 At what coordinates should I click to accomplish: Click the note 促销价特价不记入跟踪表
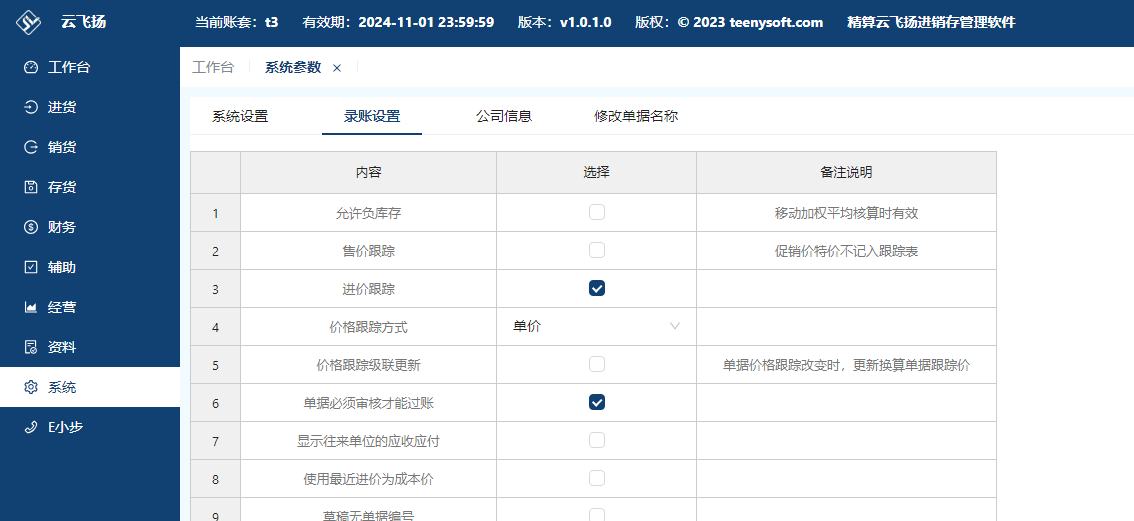[846, 251]
